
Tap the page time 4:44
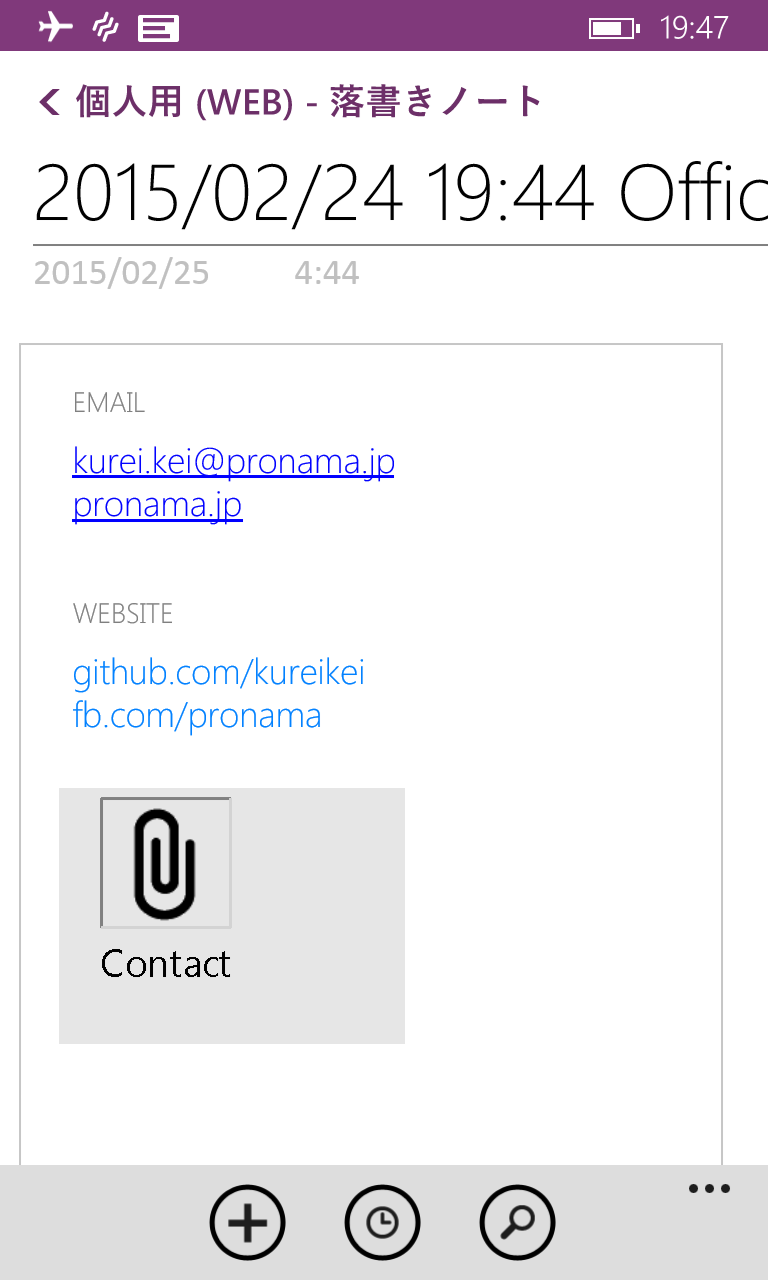pyautogui.click(x=327, y=273)
